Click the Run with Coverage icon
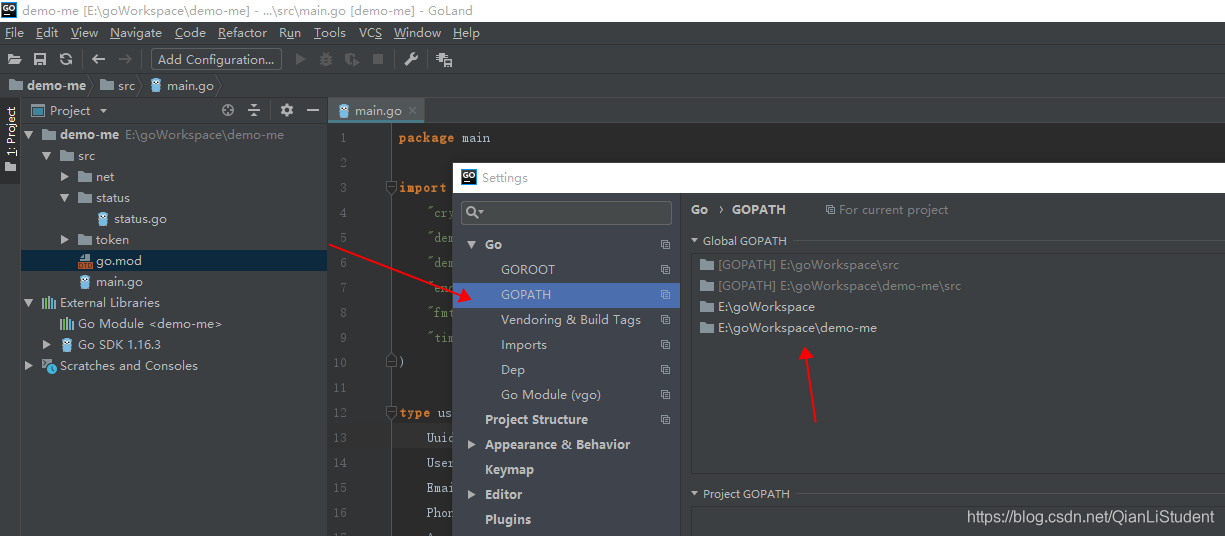The height and width of the screenshot is (536, 1225). (352, 60)
